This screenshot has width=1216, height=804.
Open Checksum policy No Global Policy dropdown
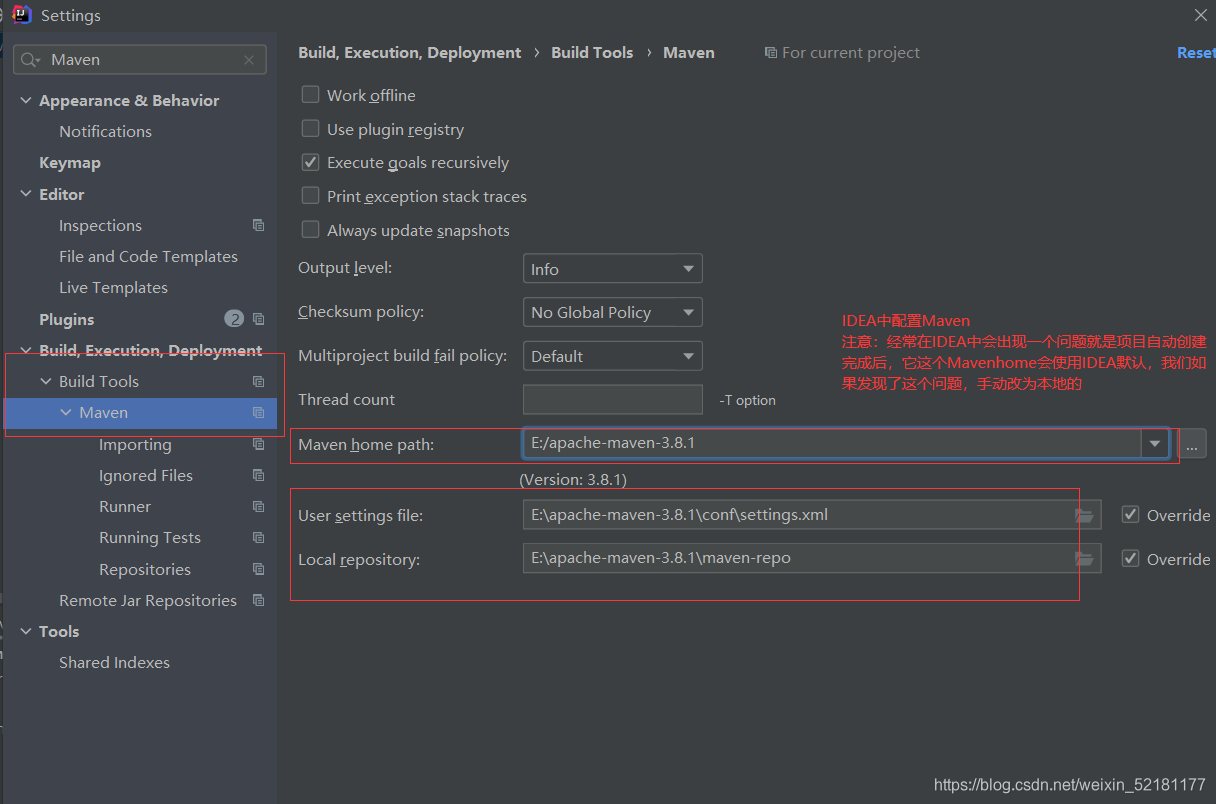point(612,312)
